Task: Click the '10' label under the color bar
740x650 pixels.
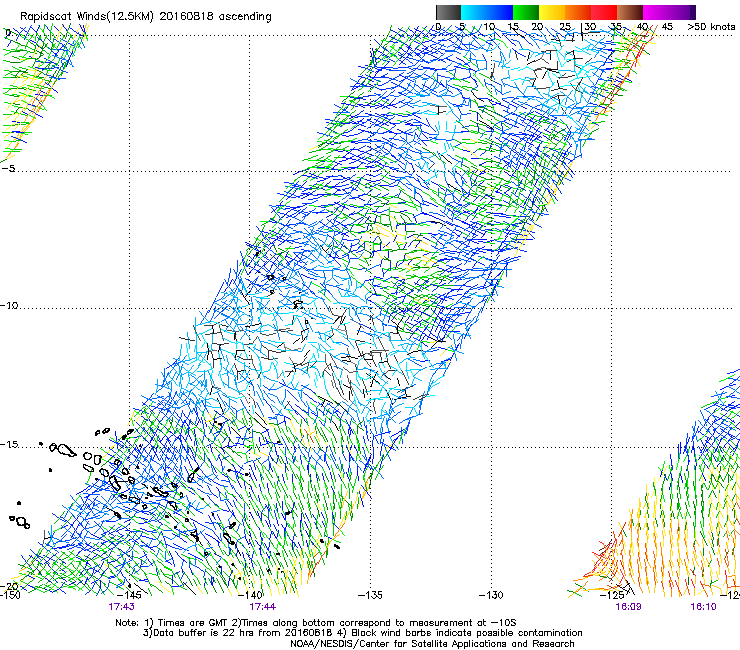Action: [489, 27]
